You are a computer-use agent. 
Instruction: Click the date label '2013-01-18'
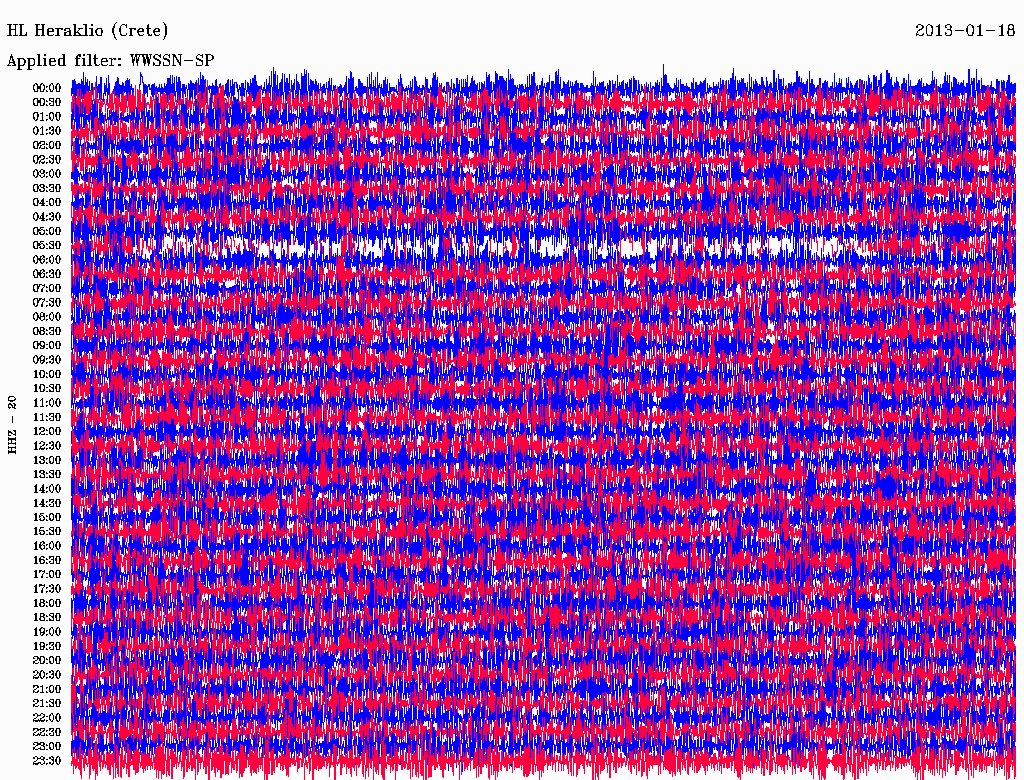(x=965, y=30)
